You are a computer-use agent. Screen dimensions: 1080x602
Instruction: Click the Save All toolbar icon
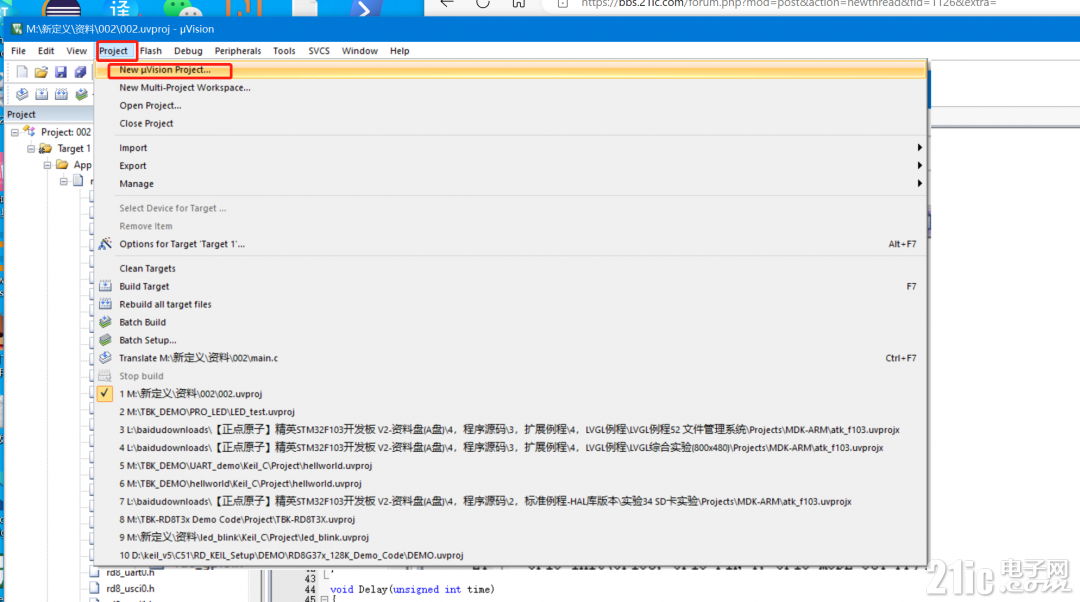click(x=81, y=72)
